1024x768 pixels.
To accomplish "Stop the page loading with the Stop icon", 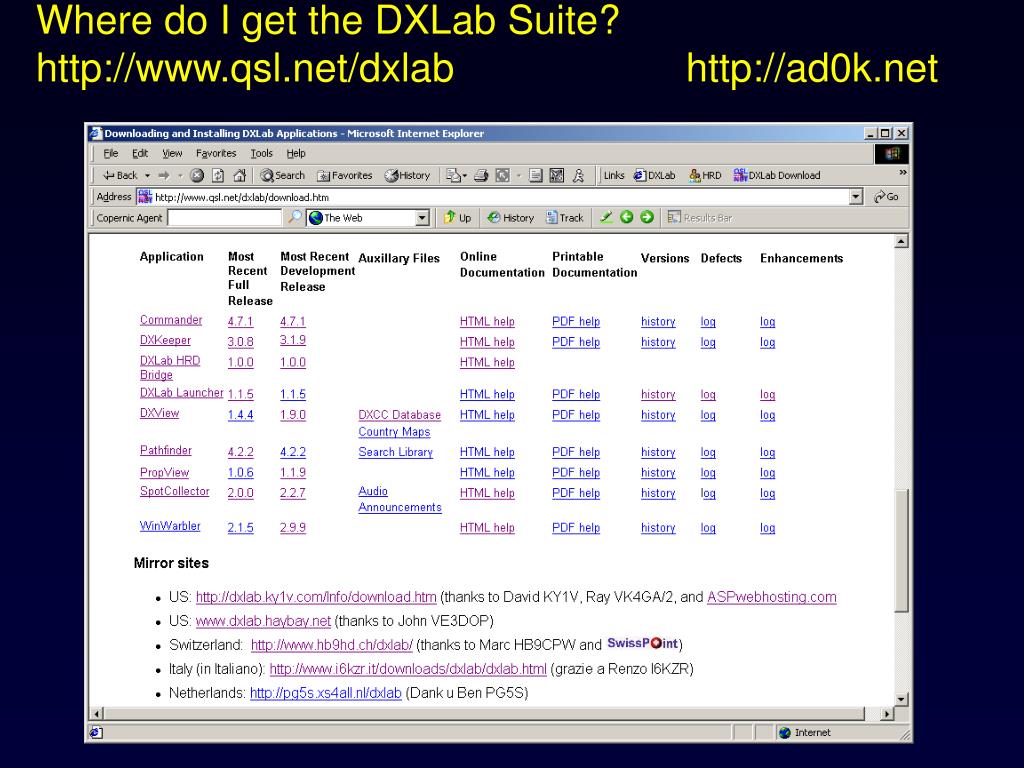I will click(197, 175).
